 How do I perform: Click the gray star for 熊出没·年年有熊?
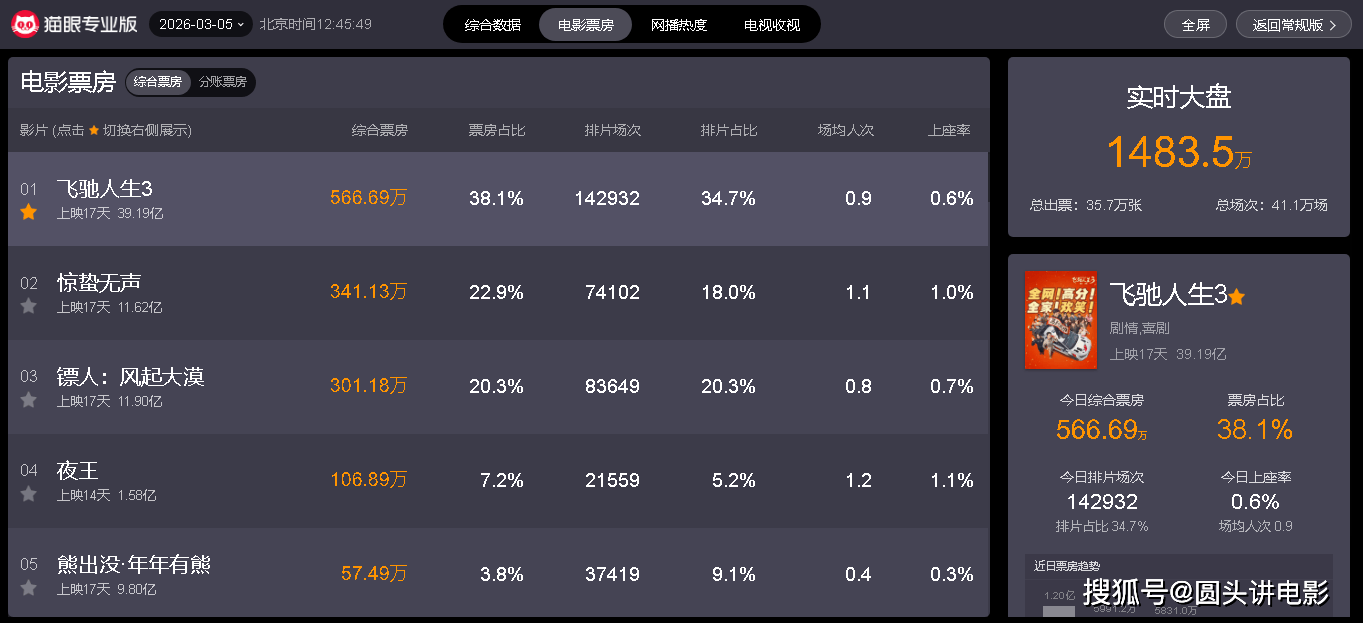(x=29, y=588)
